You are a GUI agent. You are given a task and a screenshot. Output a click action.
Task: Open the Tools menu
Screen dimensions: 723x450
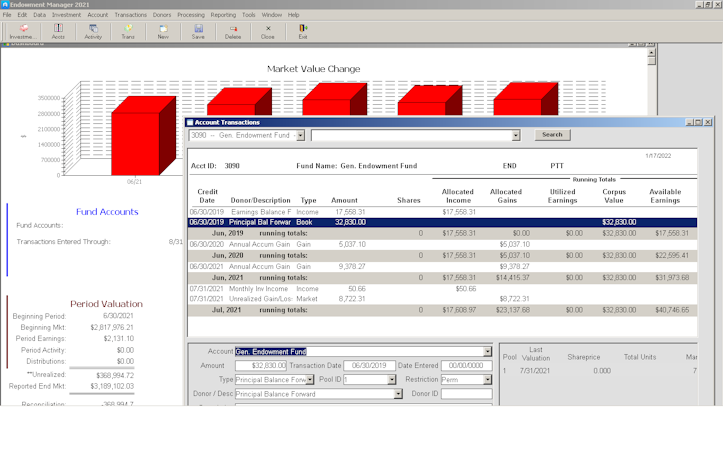click(x=249, y=15)
